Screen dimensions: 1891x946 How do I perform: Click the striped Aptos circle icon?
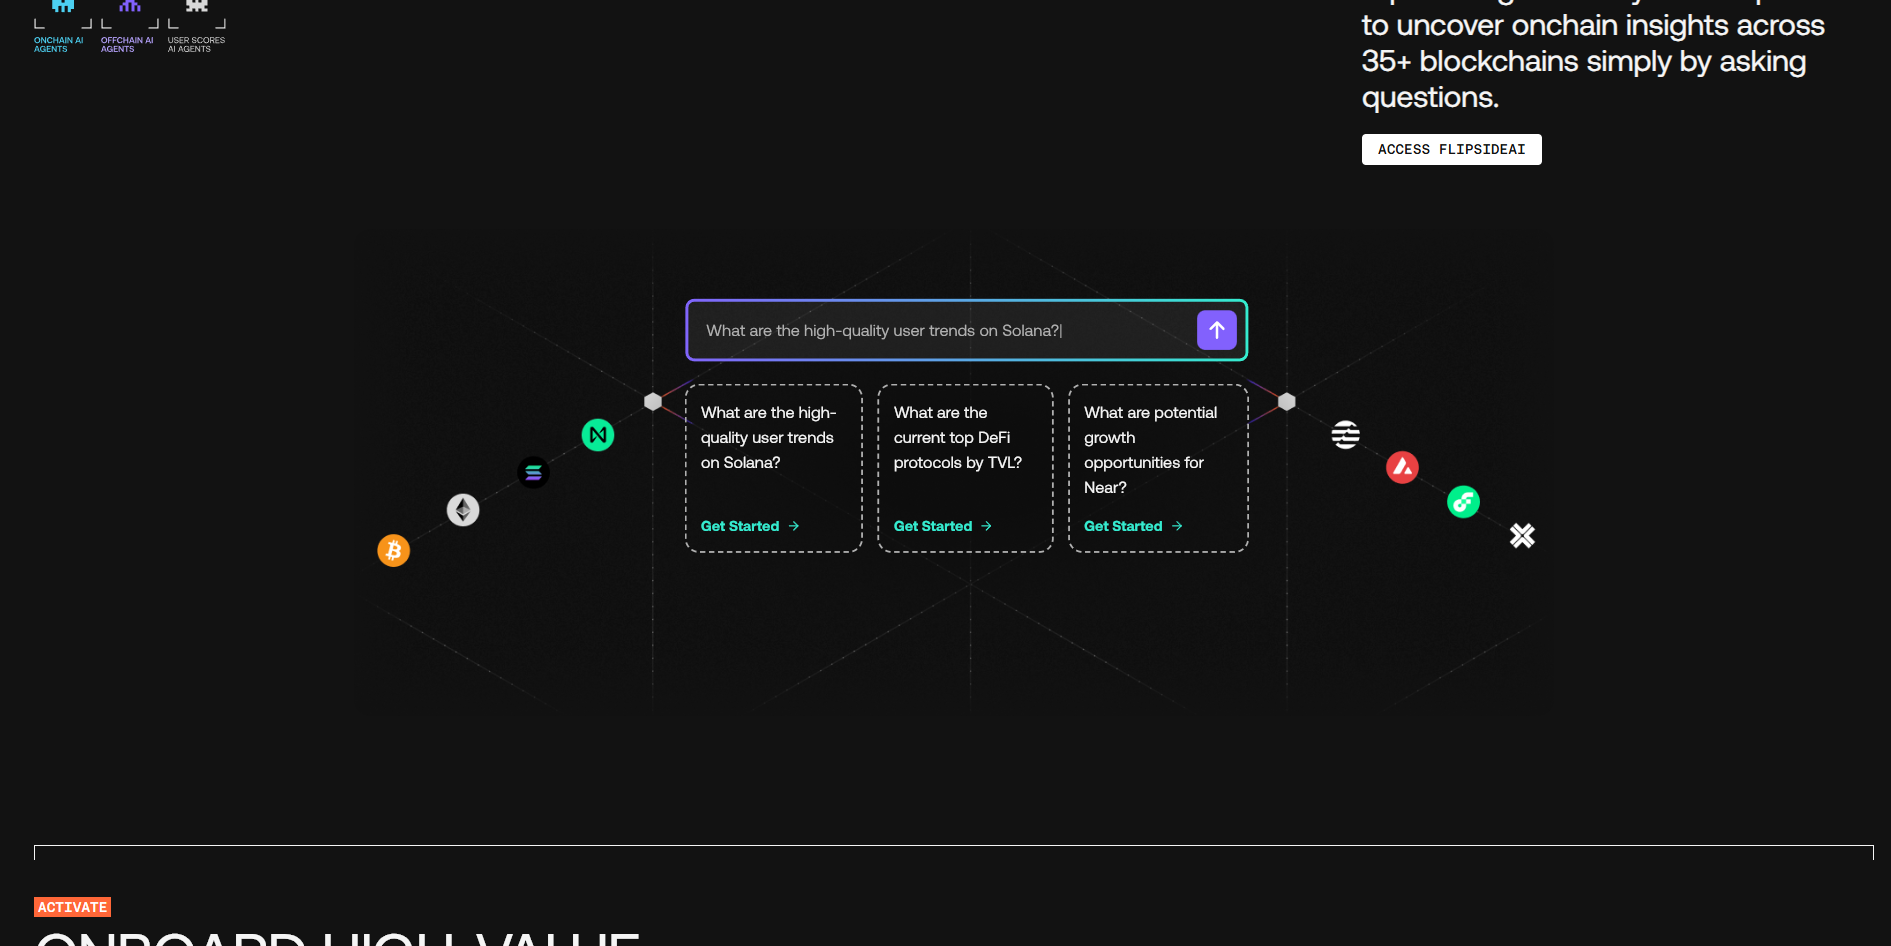coord(1345,435)
